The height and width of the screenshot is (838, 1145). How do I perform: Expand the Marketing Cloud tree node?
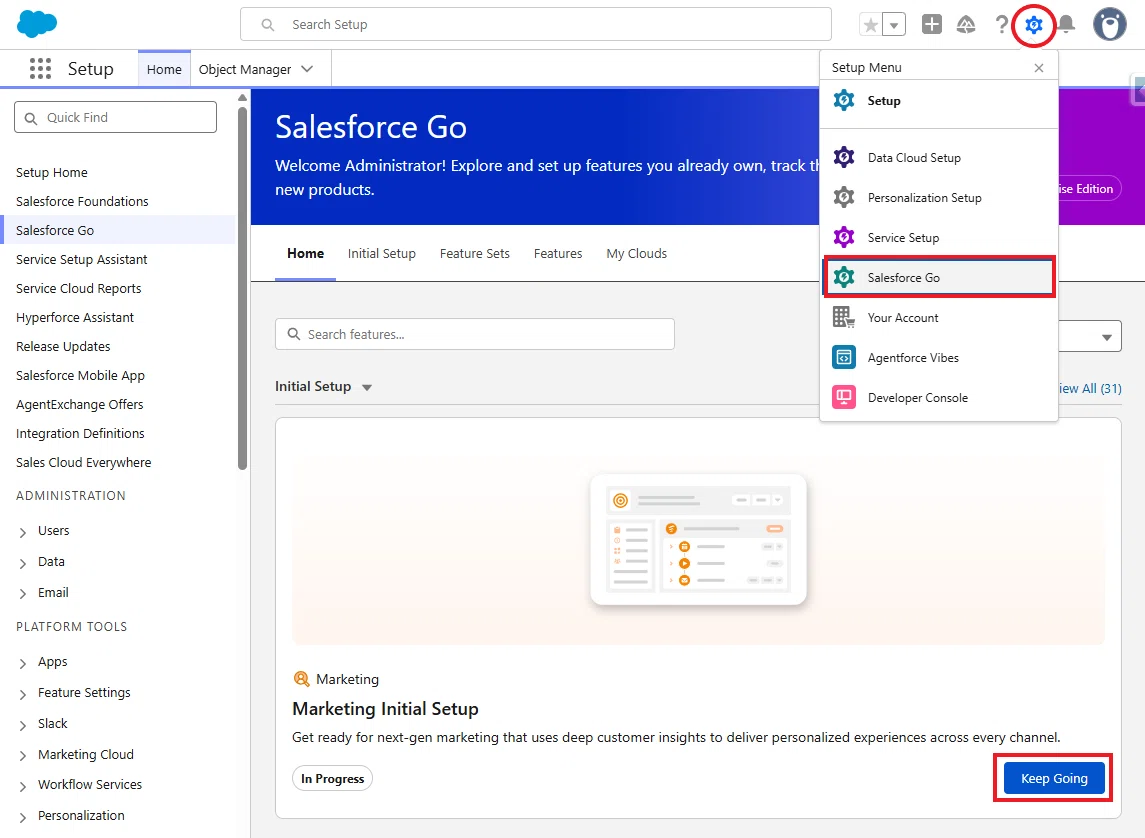pyautogui.click(x=23, y=756)
